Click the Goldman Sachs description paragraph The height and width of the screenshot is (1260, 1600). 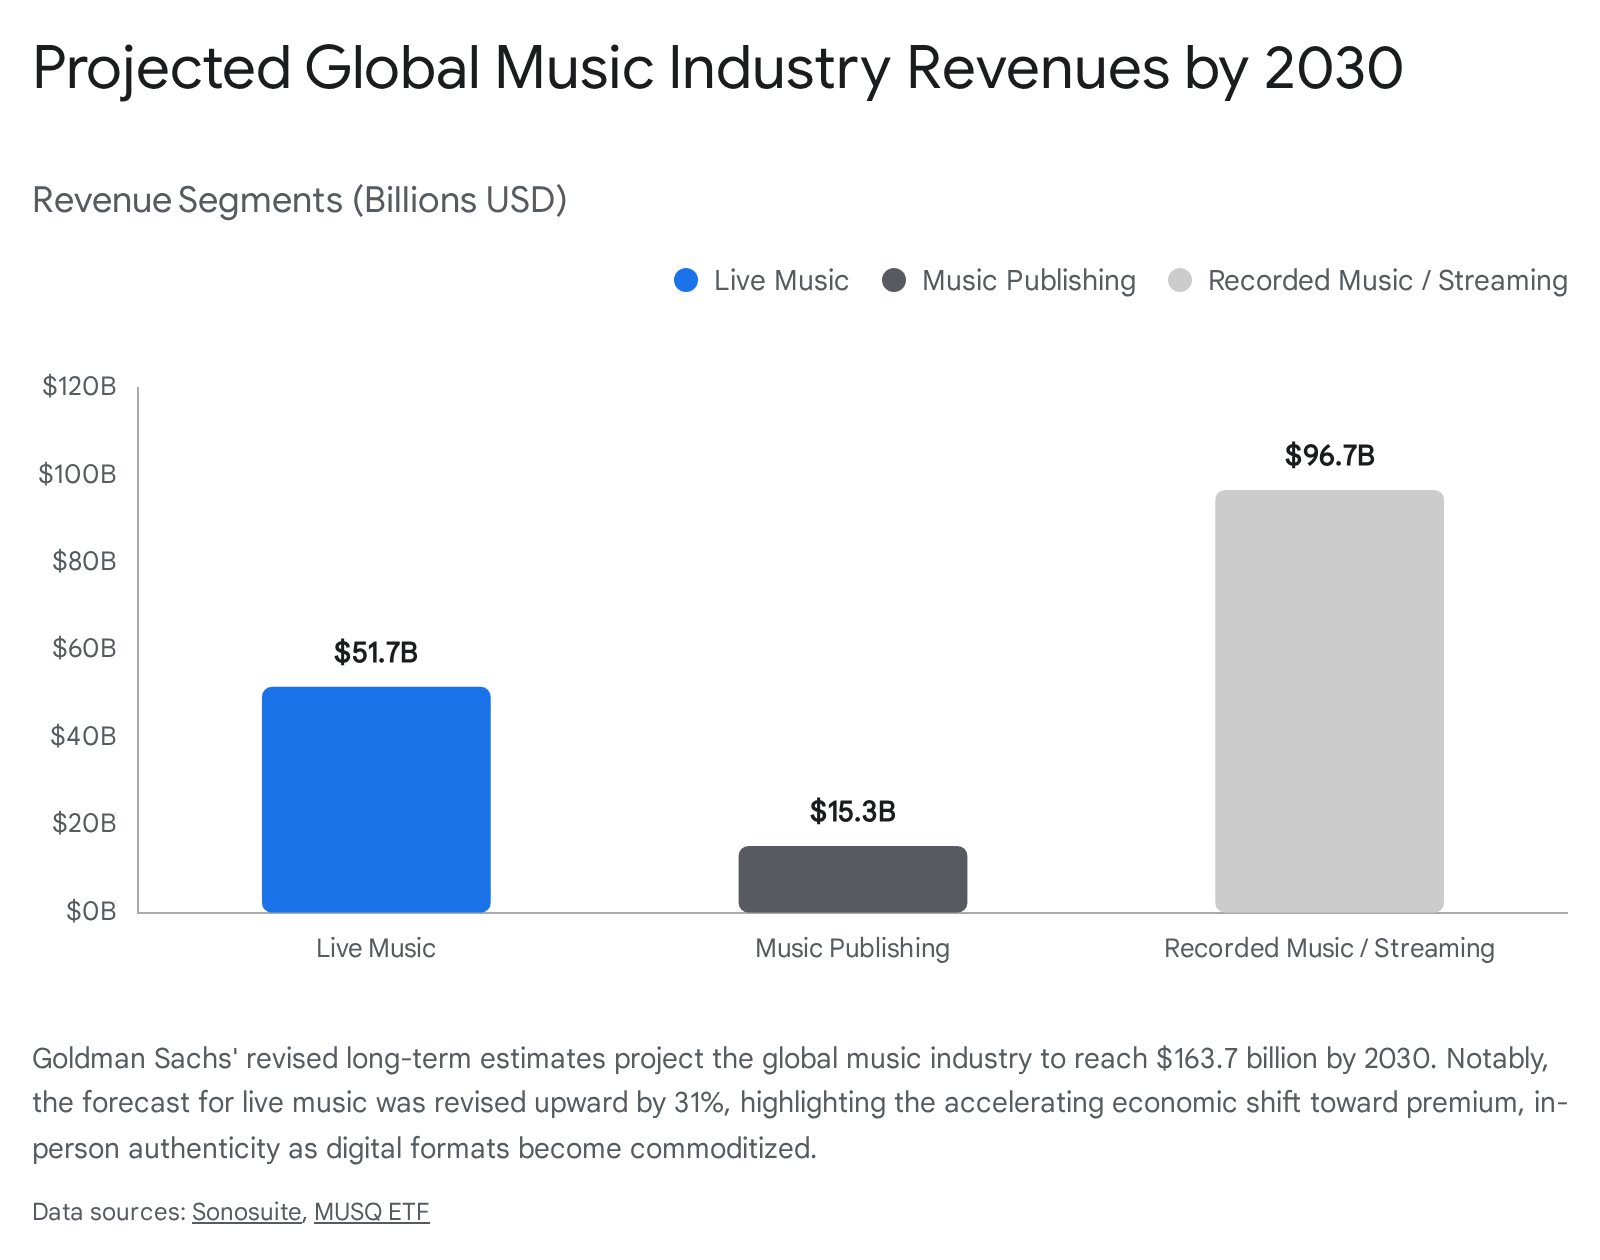click(800, 1103)
